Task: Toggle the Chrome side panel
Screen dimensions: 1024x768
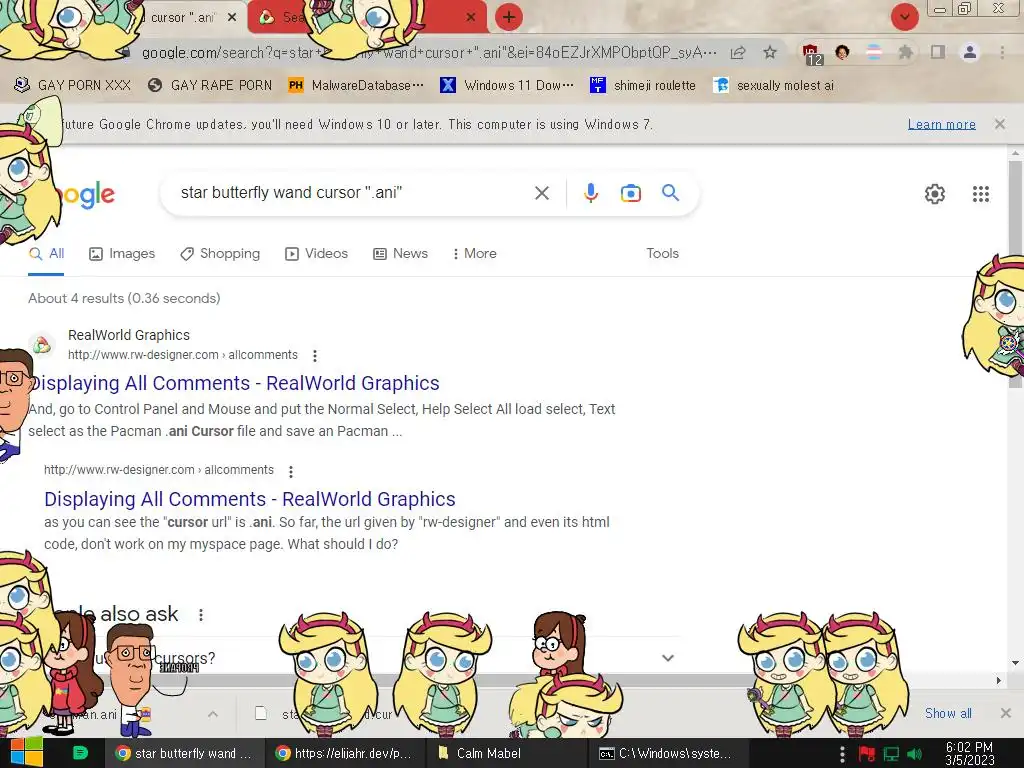Action: [x=938, y=52]
